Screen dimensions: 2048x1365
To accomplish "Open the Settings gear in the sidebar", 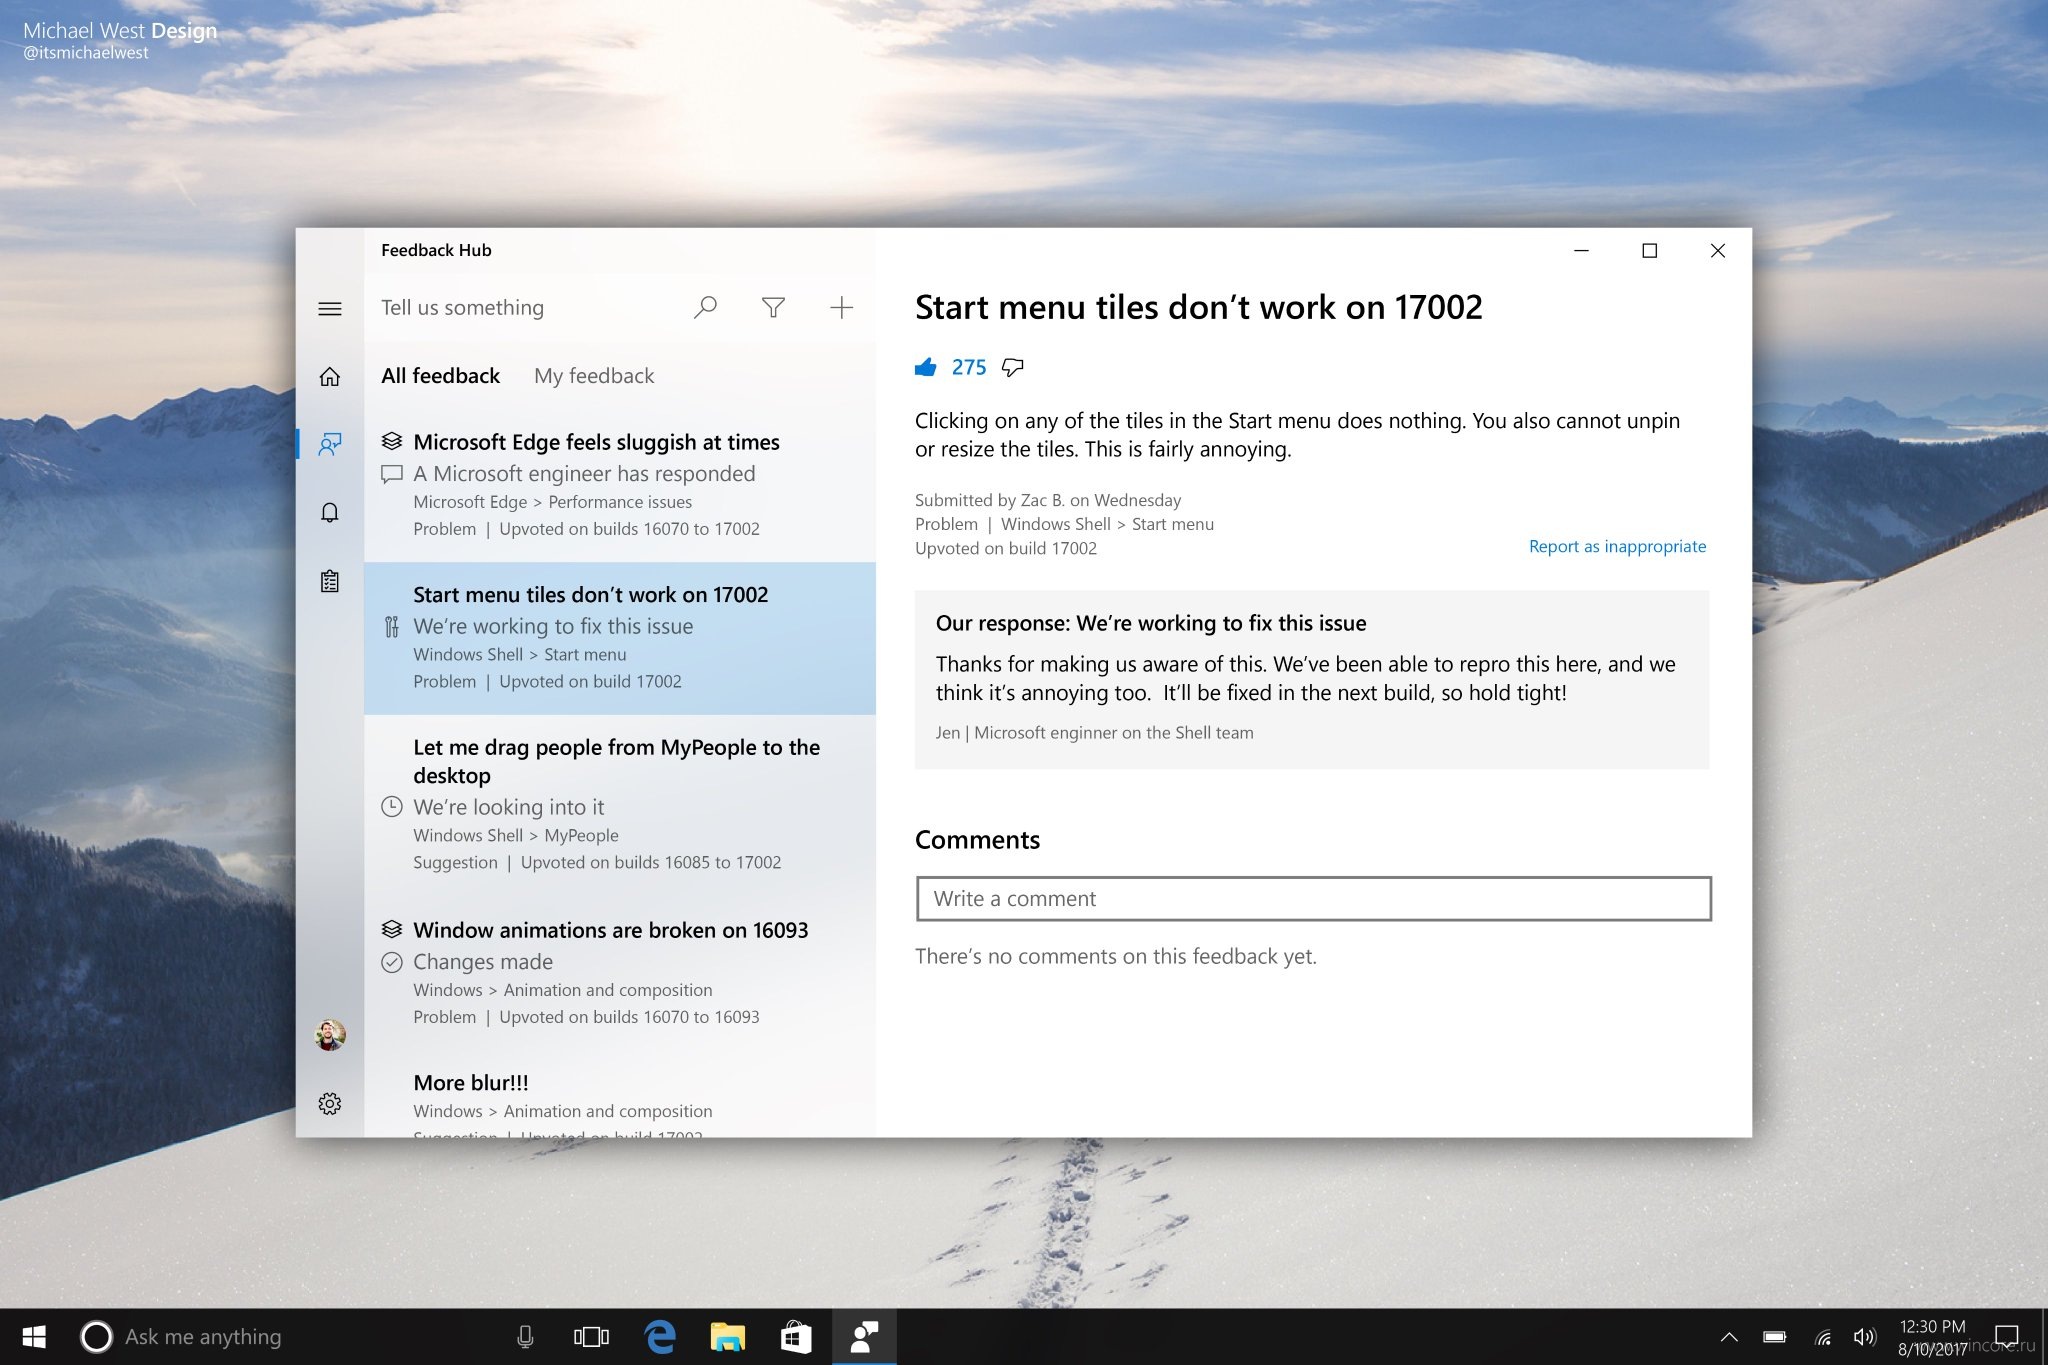I will click(330, 1103).
